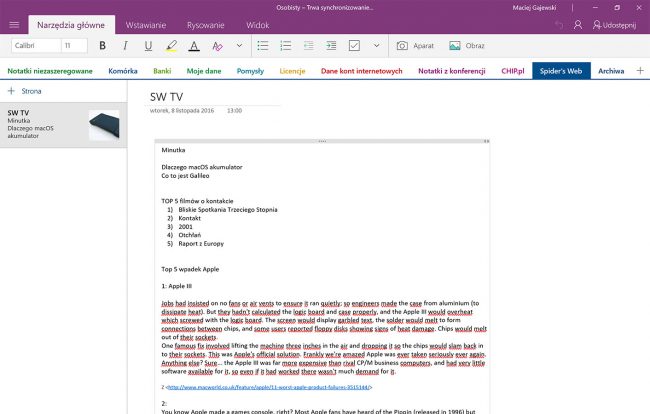The image size is (650, 414).
Task: Click the Kontakt list item
Action: click(x=189, y=218)
